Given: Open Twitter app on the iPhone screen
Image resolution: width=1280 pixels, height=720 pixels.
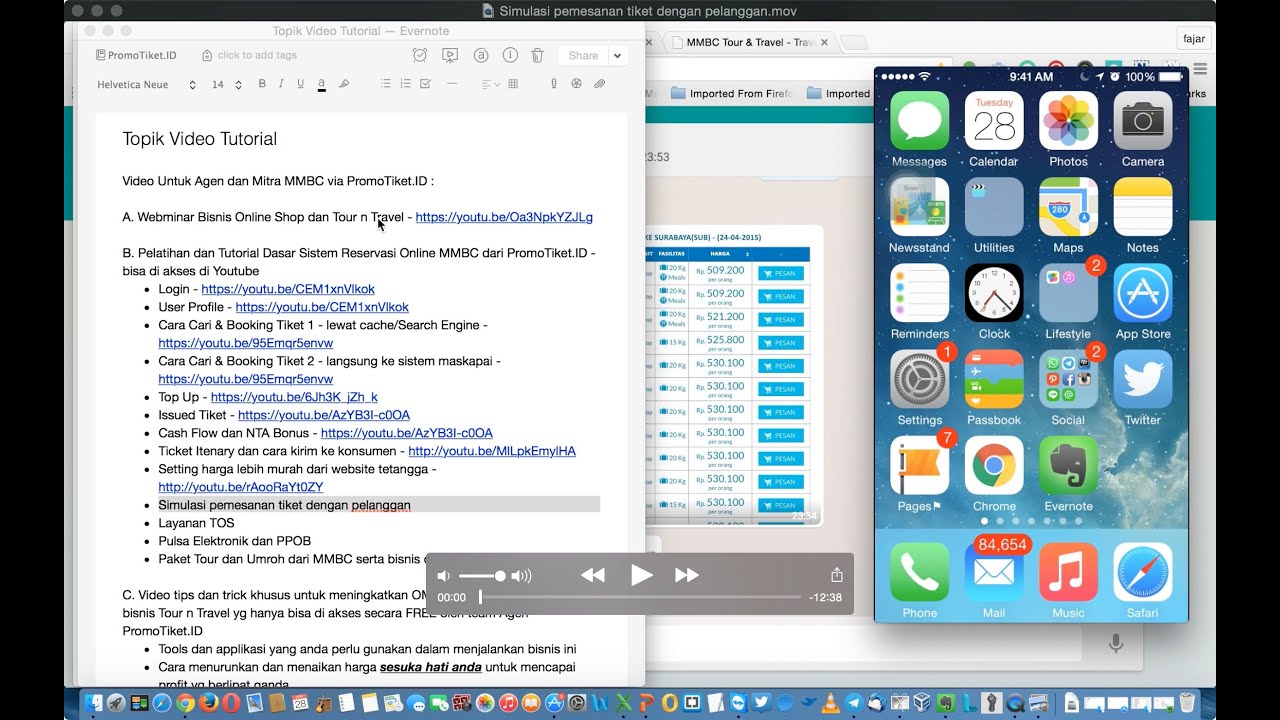Looking at the screenshot, I should pyautogui.click(x=1143, y=379).
